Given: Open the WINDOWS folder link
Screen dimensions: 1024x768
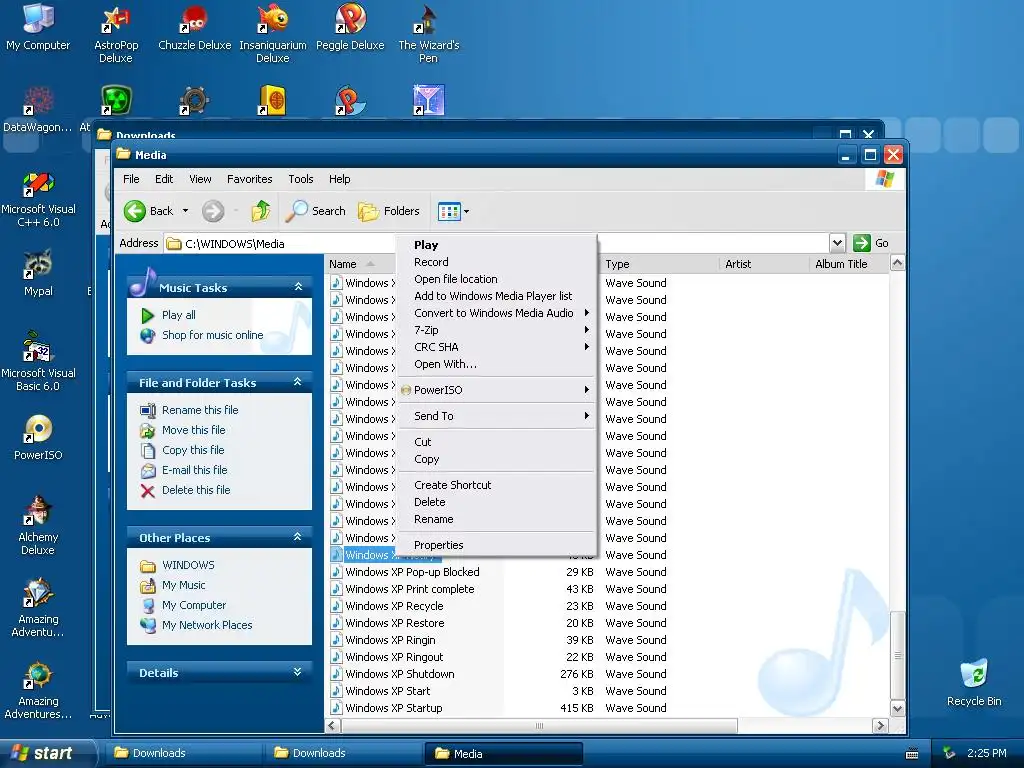Looking at the screenshot, I should point(188,565).
